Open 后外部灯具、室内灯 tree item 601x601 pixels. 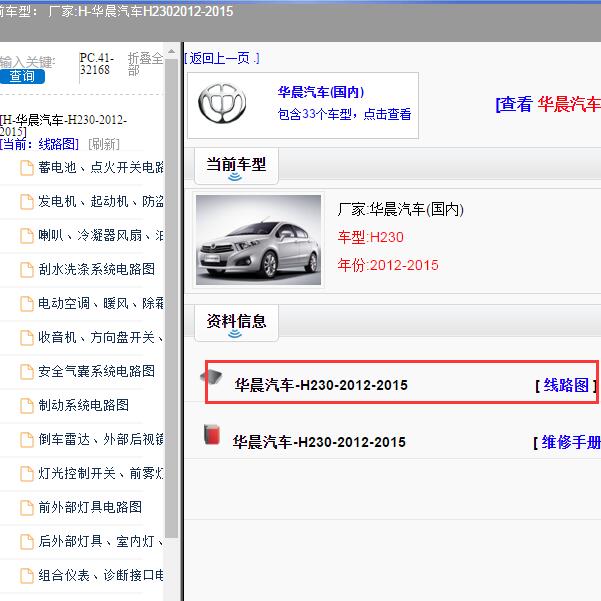point(101,541)
